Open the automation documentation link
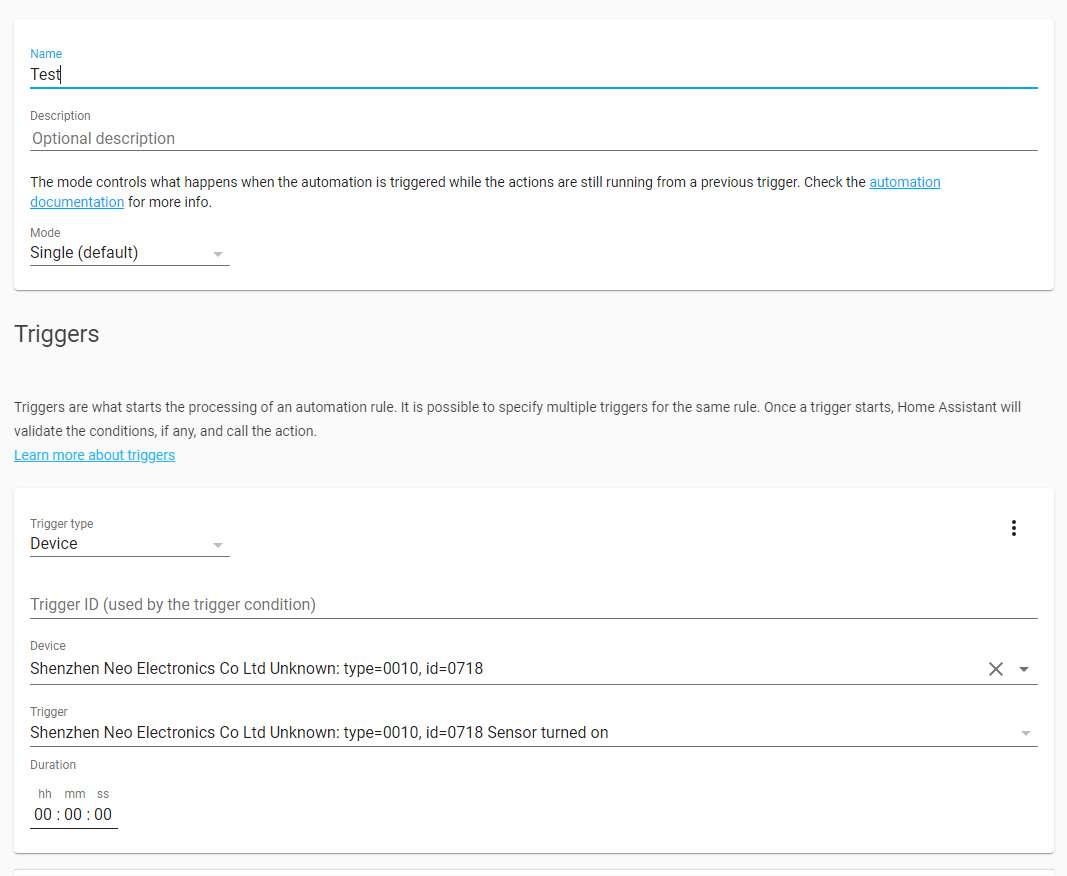 click(x=904, y=182)
